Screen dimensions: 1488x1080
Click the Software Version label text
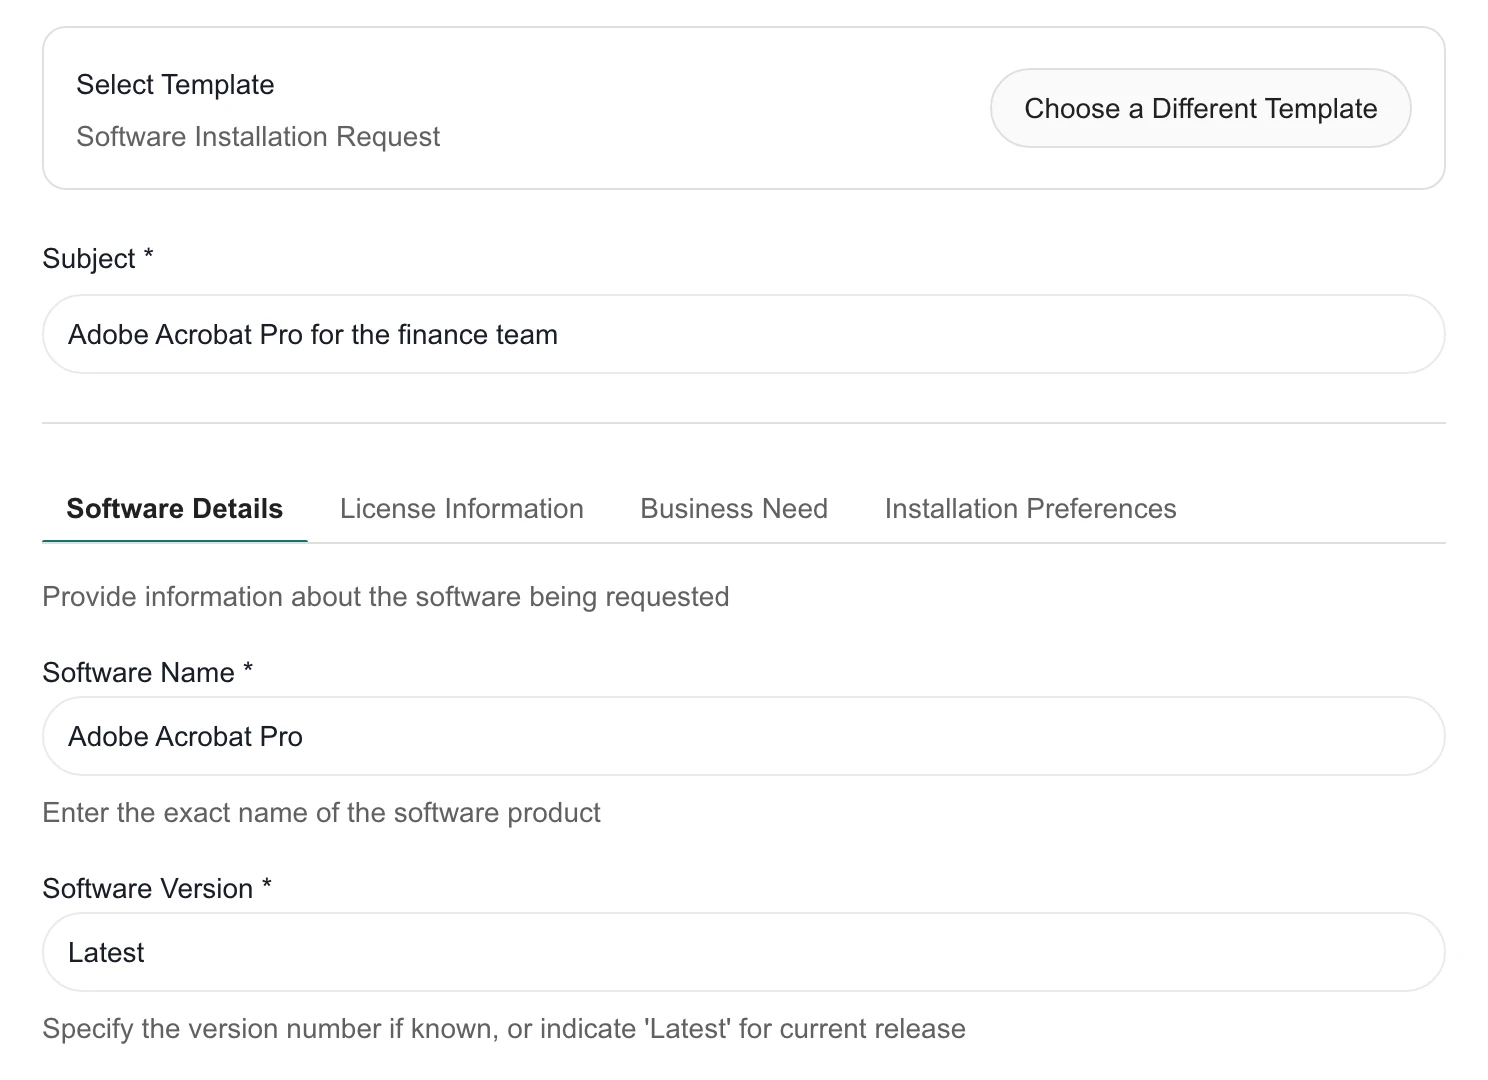[148, 888]
